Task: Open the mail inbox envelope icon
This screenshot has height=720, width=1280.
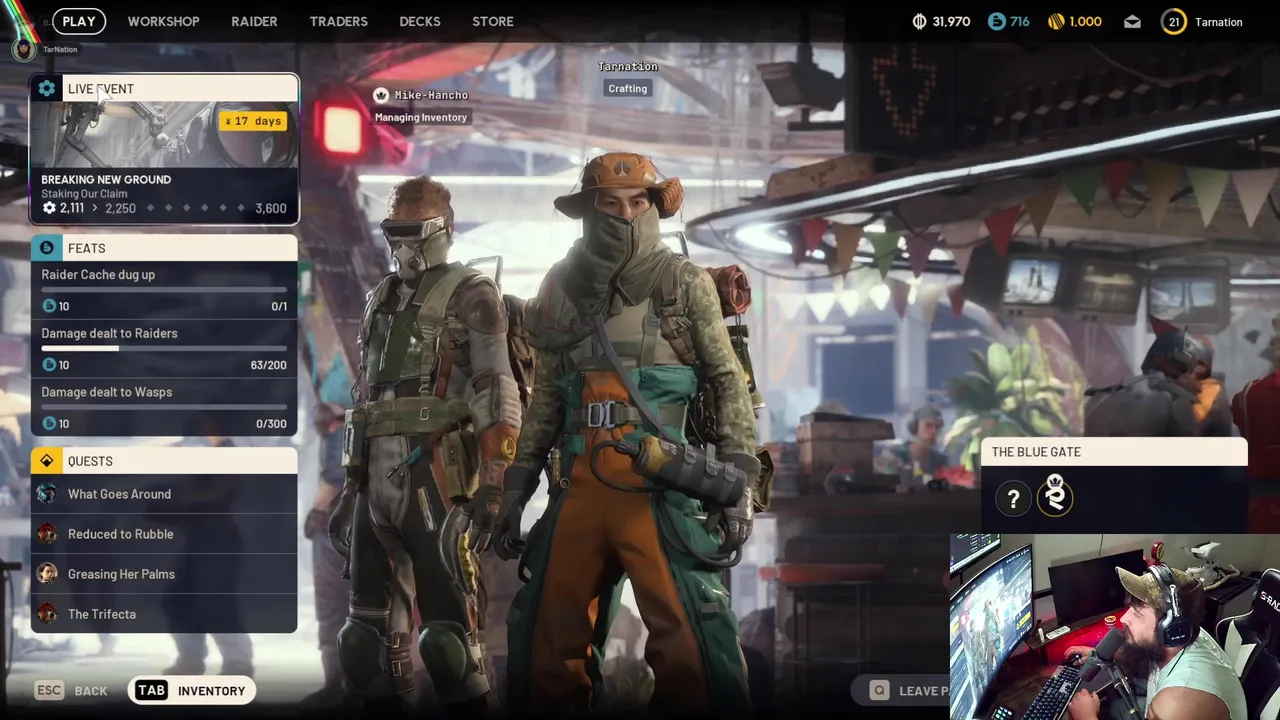Action: tap(1132, 22)
